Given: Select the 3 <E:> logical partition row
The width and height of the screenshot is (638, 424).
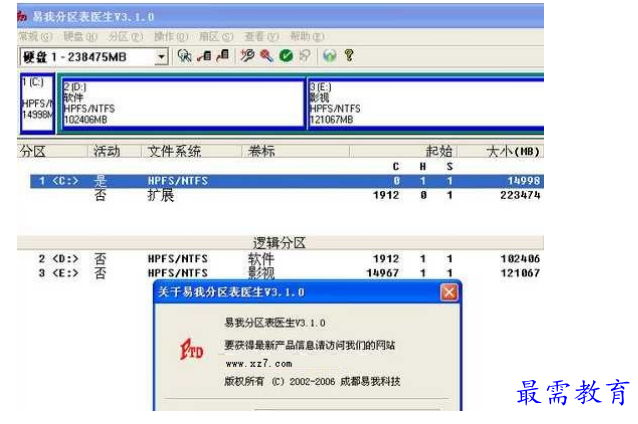Looking at the screenshot, I should pos(287,273).
